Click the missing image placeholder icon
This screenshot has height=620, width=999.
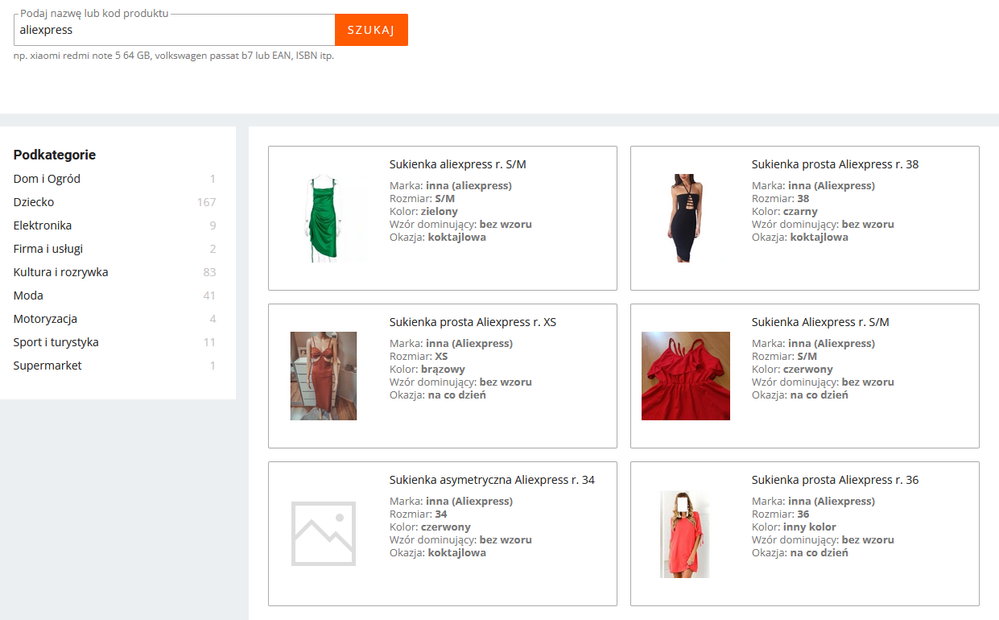[x=323, y=533]
